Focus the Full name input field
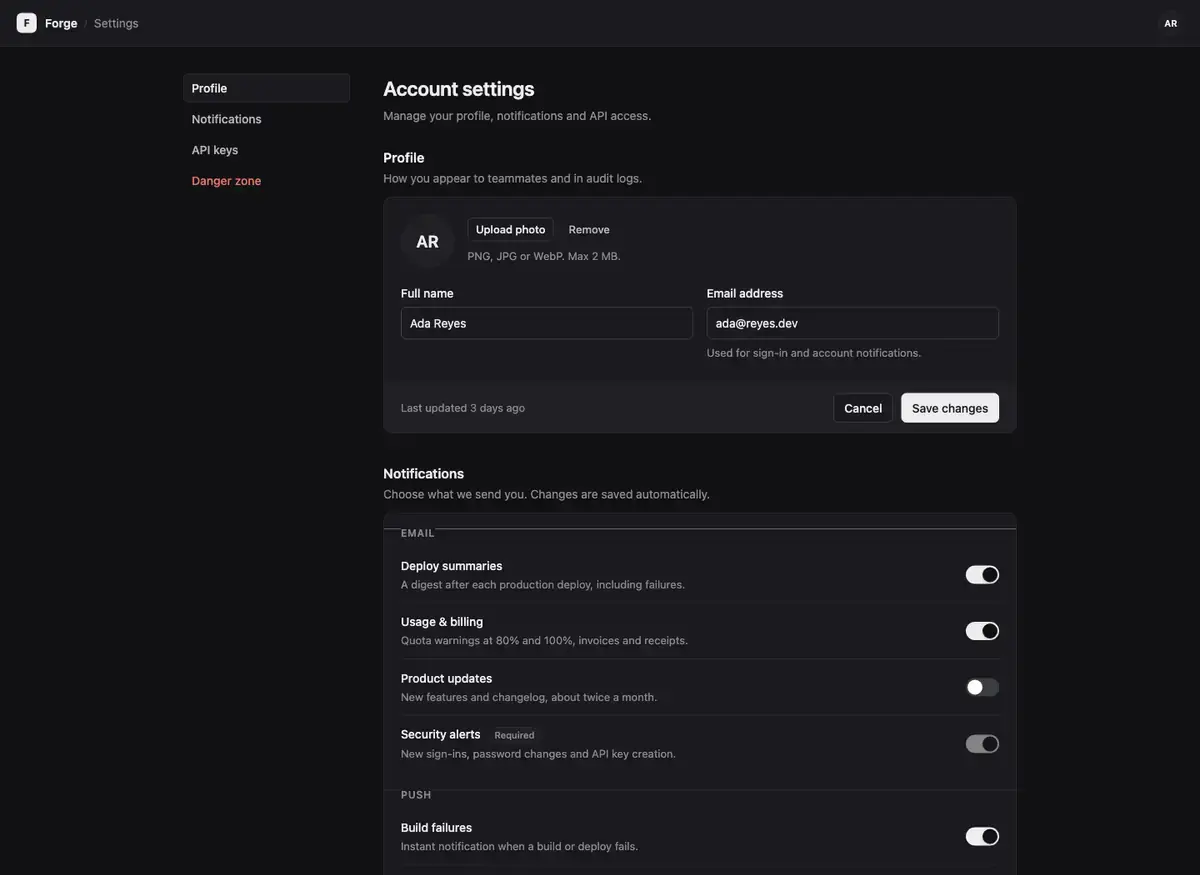Screen dimensions: 1200x875 (547, 323)
